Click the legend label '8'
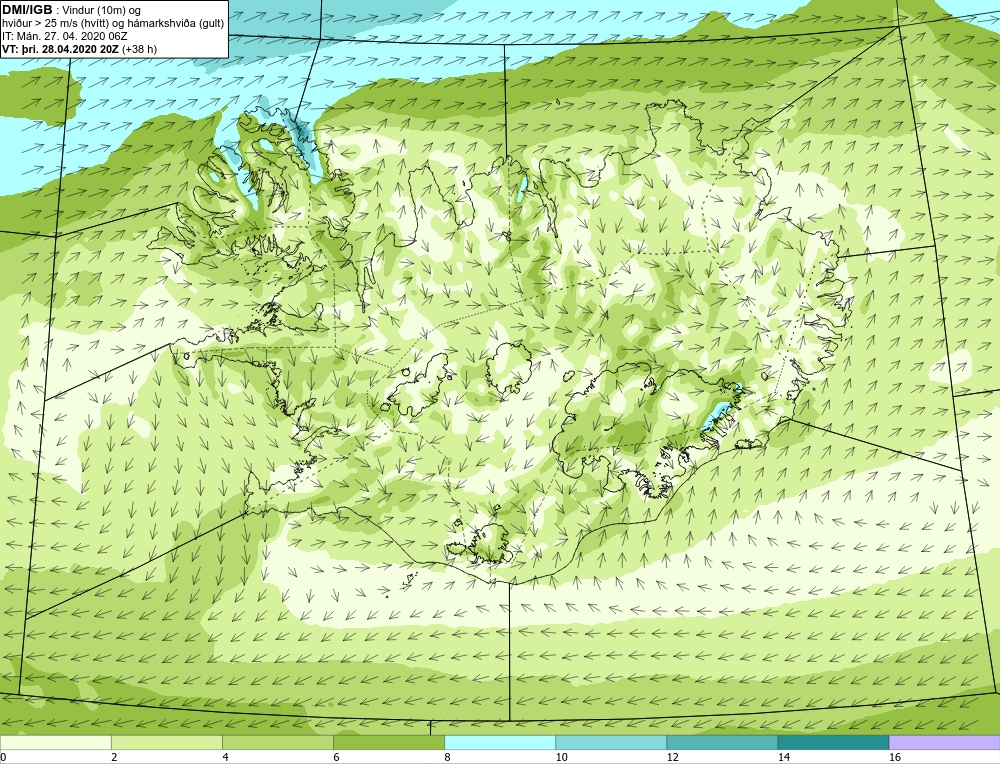 (x=447, y=757)
